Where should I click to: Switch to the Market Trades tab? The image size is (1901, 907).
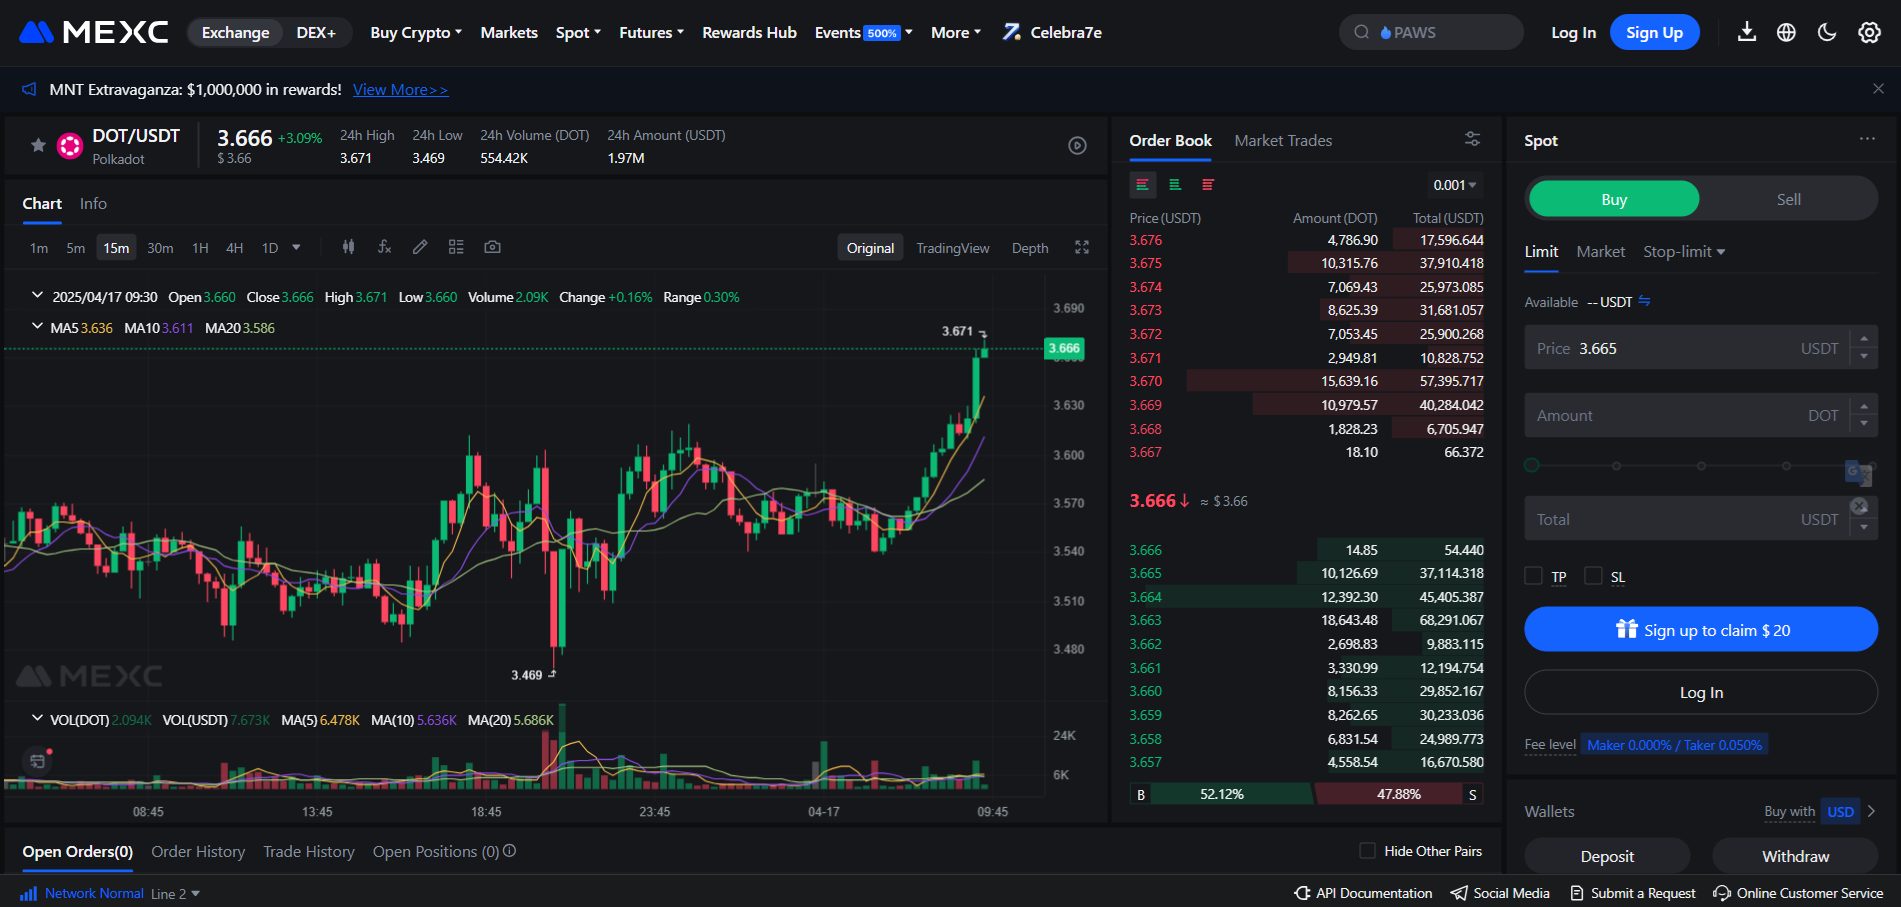coord(1283,141)
